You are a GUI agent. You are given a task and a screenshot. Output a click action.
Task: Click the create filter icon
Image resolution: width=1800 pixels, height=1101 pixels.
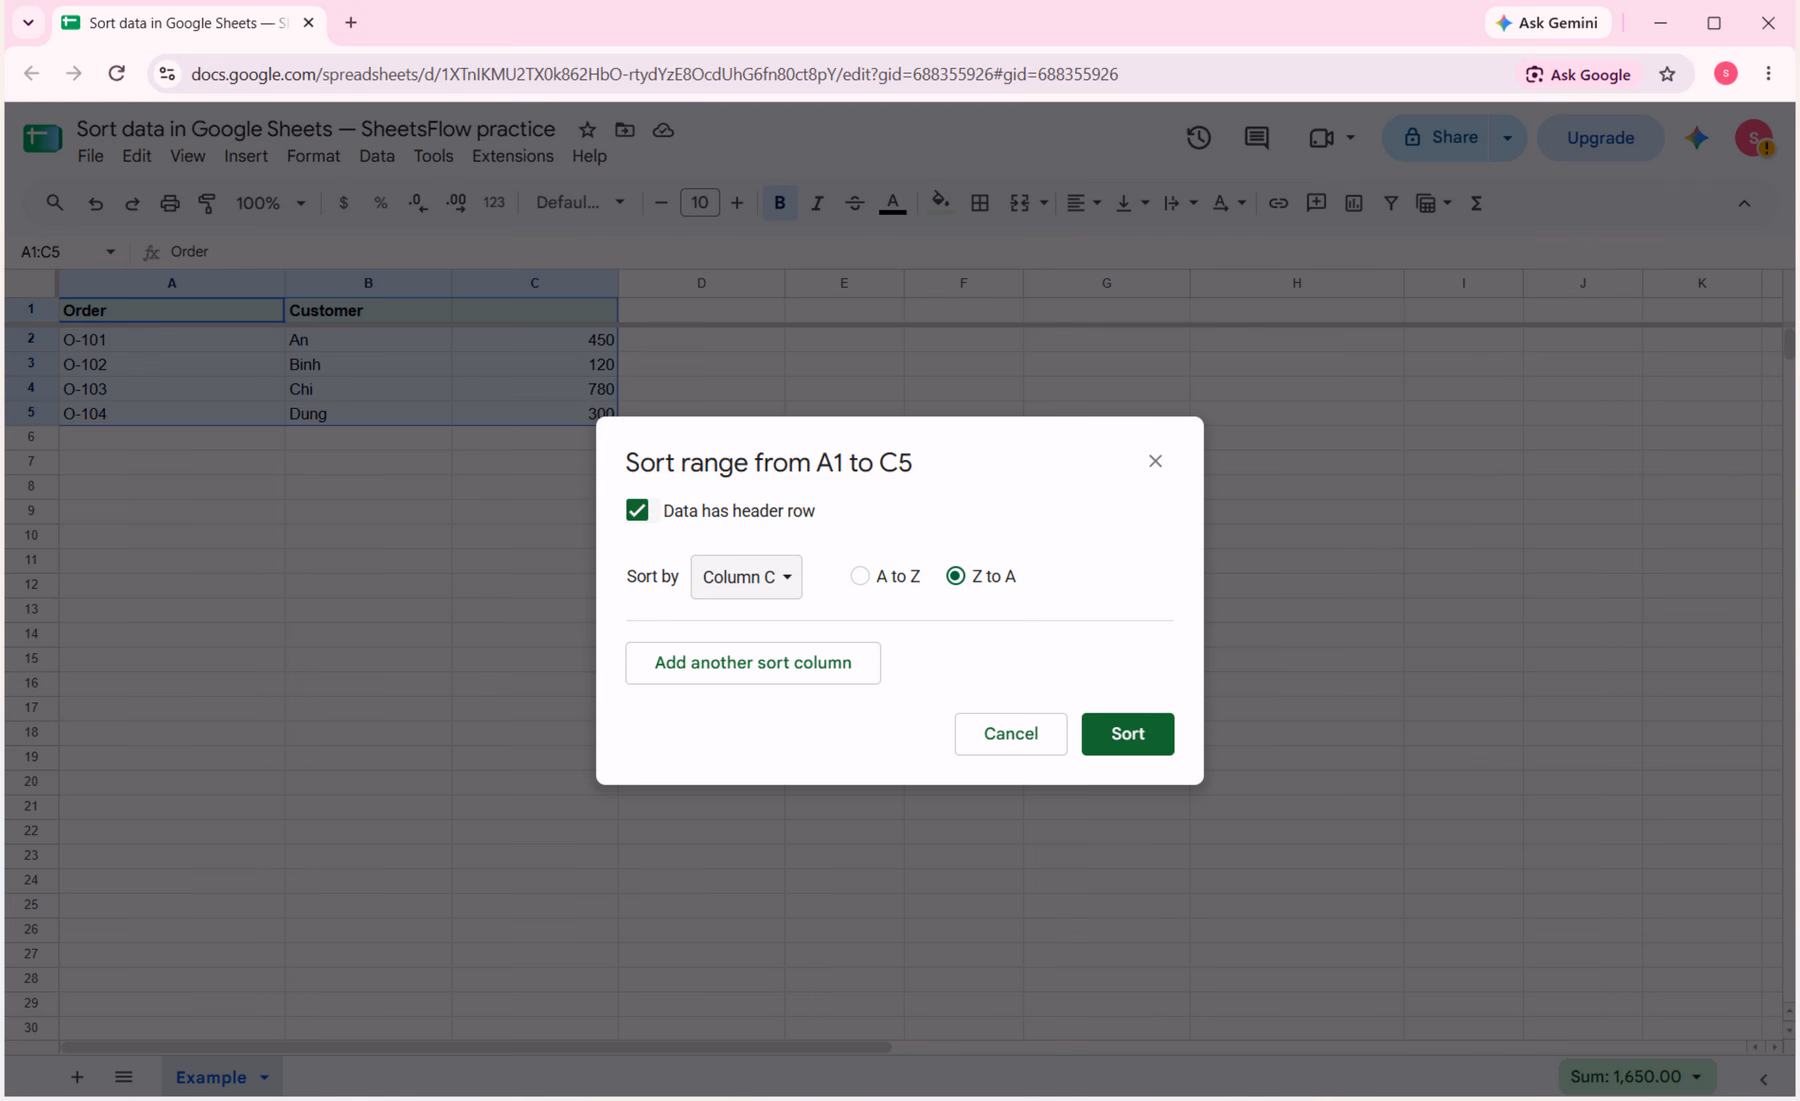(1391, 203)
